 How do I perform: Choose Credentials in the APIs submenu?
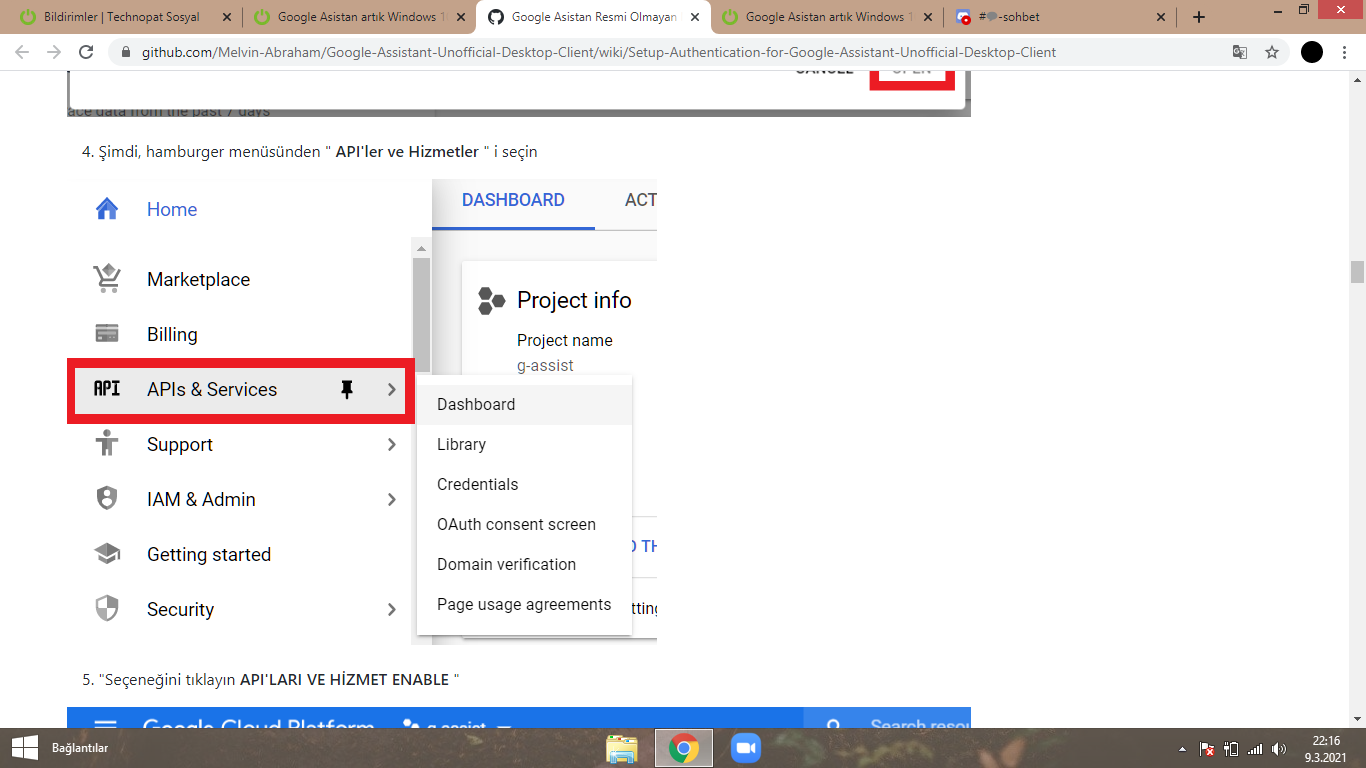point(524,484)
